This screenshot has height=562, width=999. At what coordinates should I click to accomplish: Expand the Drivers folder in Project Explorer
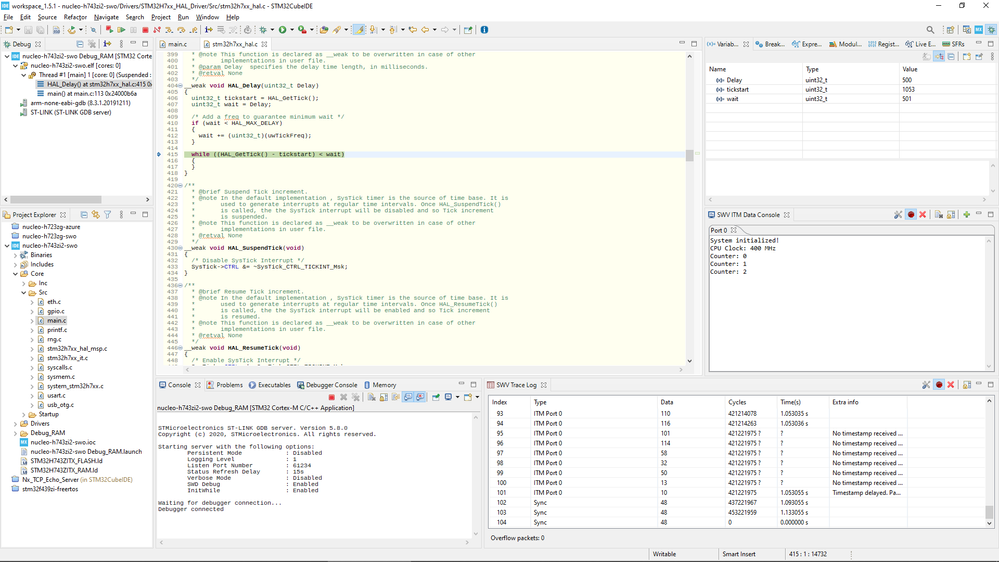click(16, 424)
